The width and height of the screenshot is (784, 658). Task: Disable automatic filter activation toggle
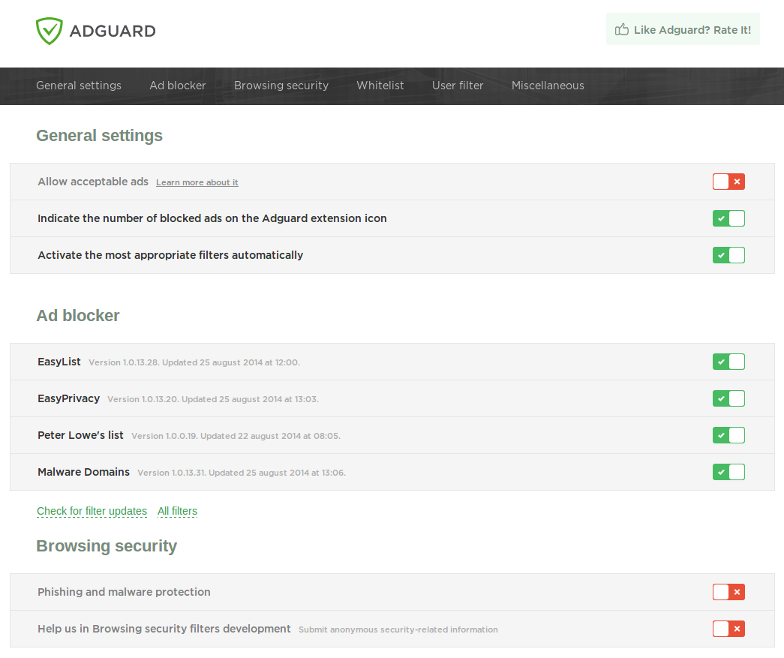728,255
